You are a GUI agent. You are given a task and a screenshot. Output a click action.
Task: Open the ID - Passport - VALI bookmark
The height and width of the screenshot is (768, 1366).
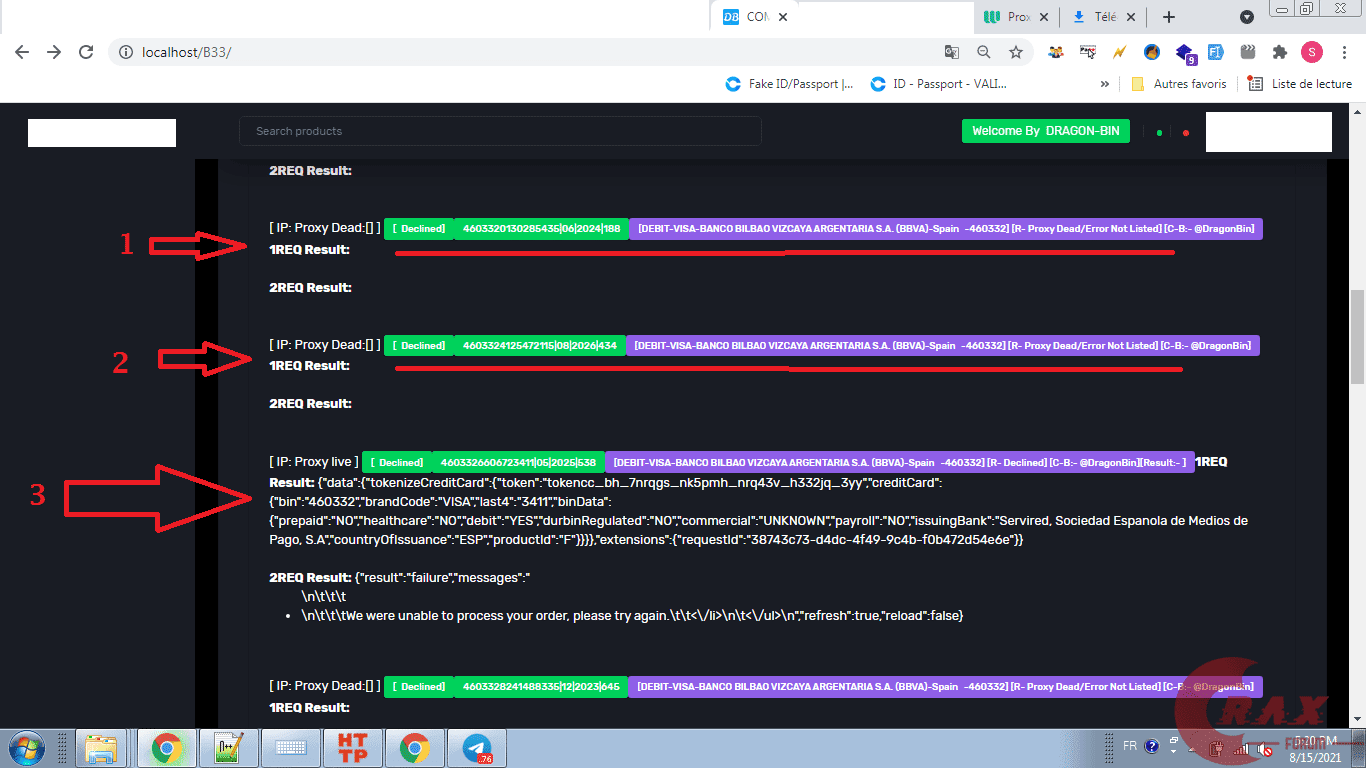click(939, 84)
